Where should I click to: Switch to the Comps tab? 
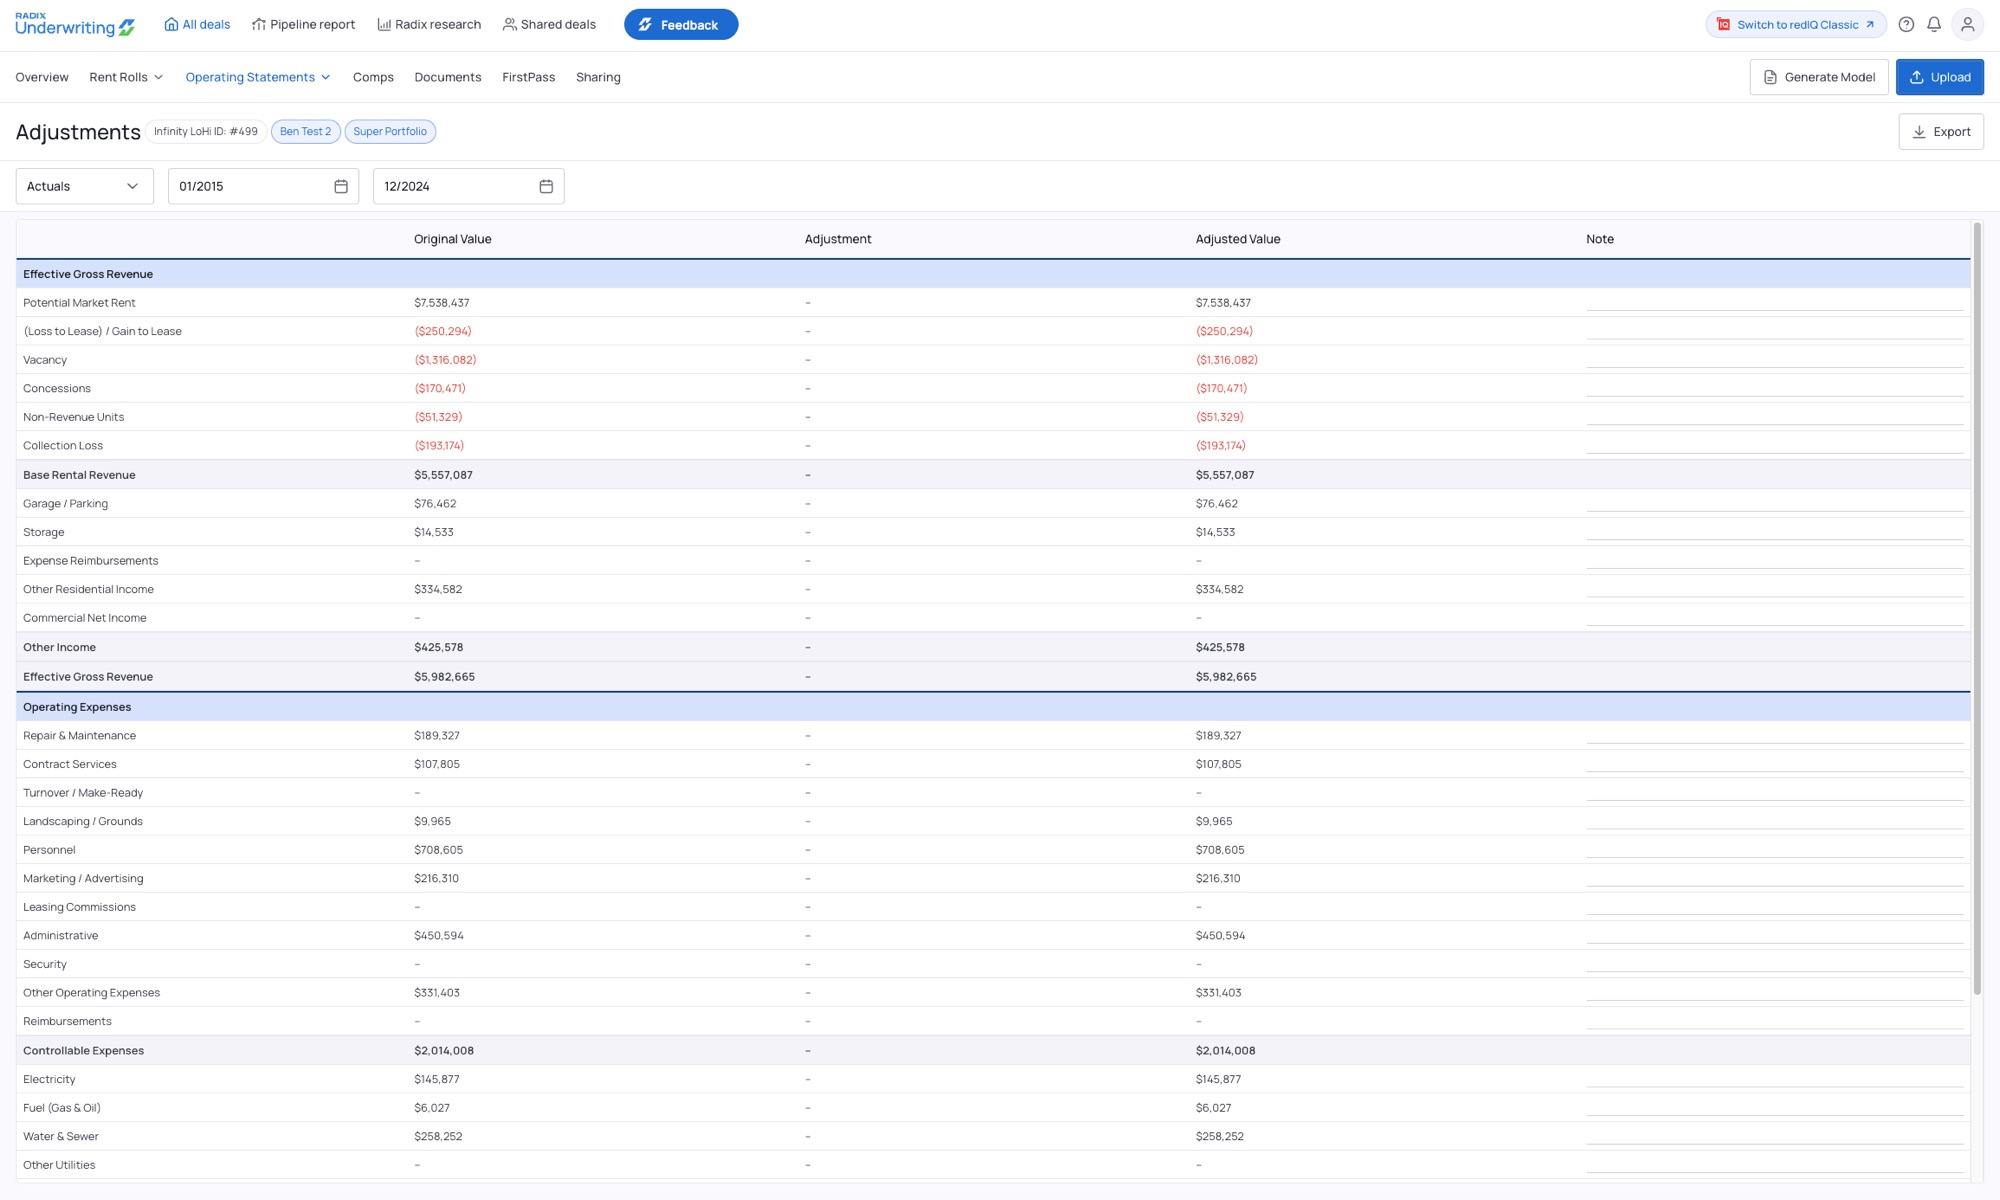click(x=373, y=78)
